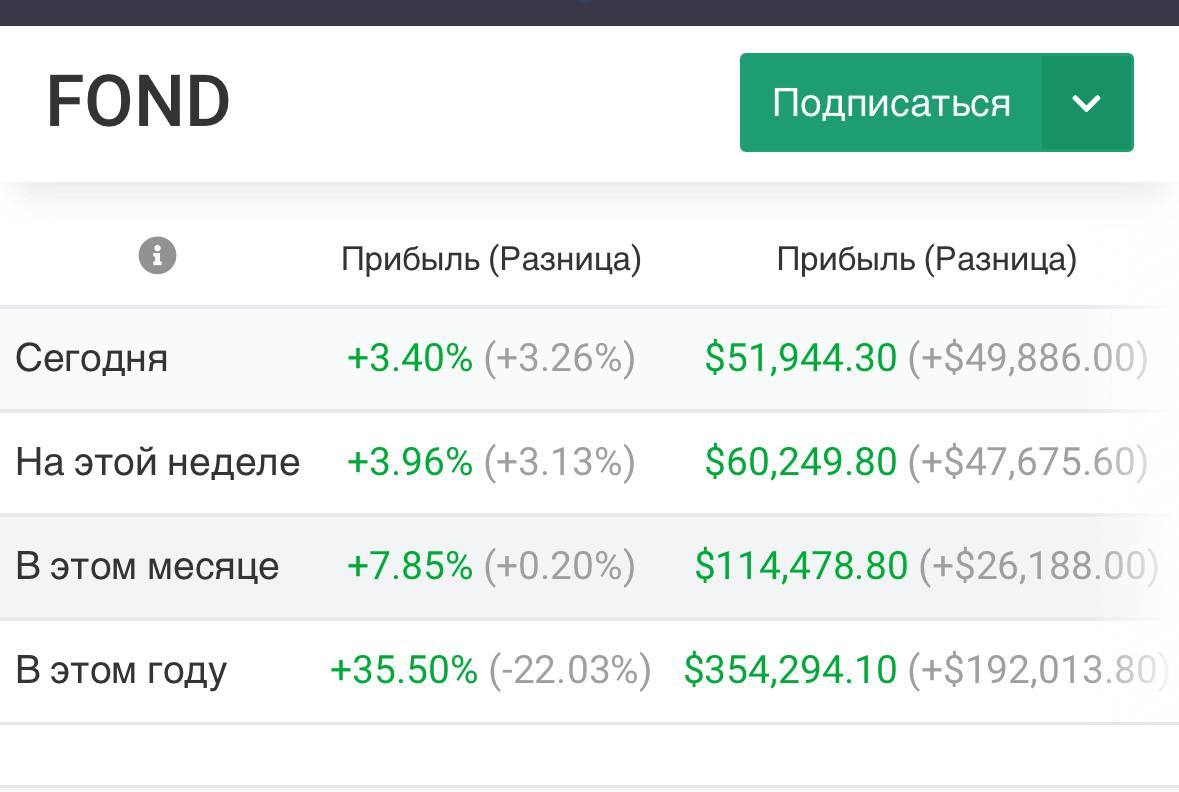Image resolution: width=1179 pixels, height=792 pixels.
Task: Click the percent Прибыль (Разница) column header
Action: click(x=491, y=259)
